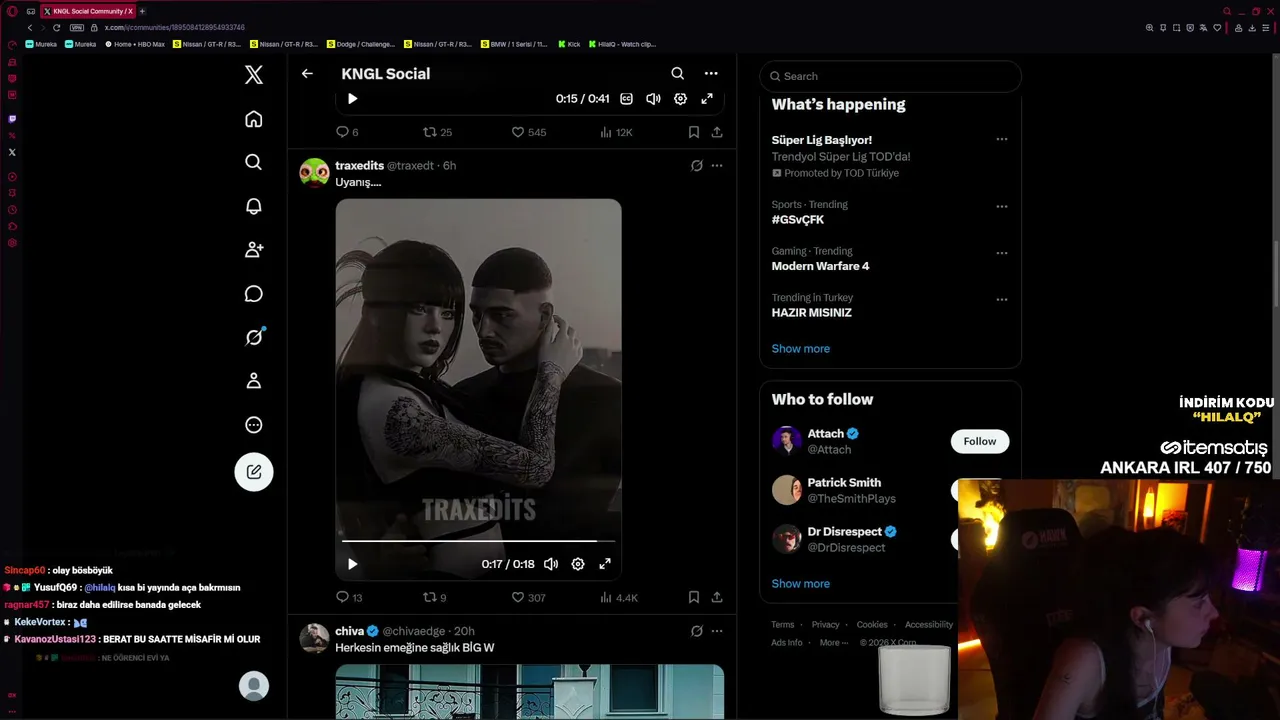Like the traxedits post with 307 likes
This screenshot has width=1280, height=720.
(528, 597)
